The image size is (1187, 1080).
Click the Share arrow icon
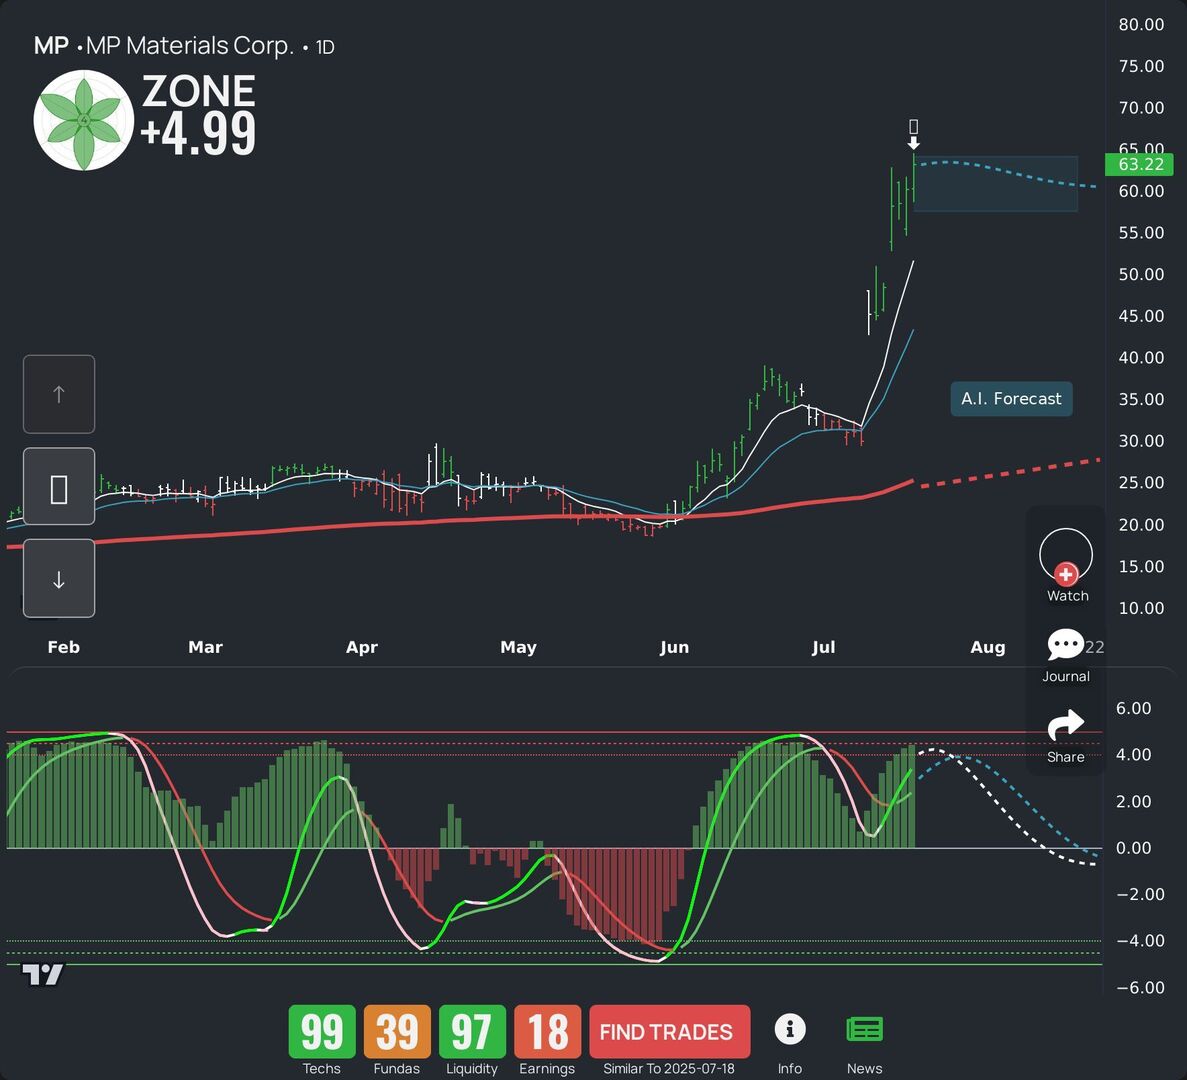tap(1065, 726)
